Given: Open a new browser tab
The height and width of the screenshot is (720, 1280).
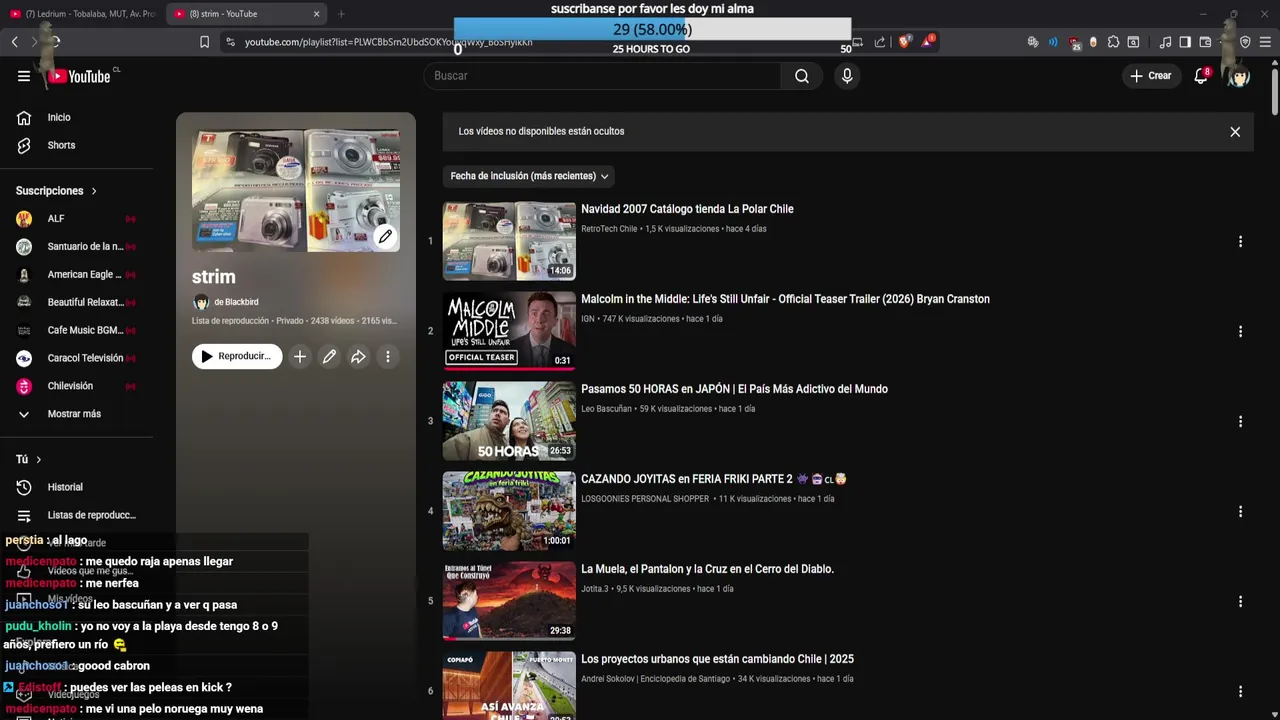Looking at the screenshot, I should (x=341, y=14).
